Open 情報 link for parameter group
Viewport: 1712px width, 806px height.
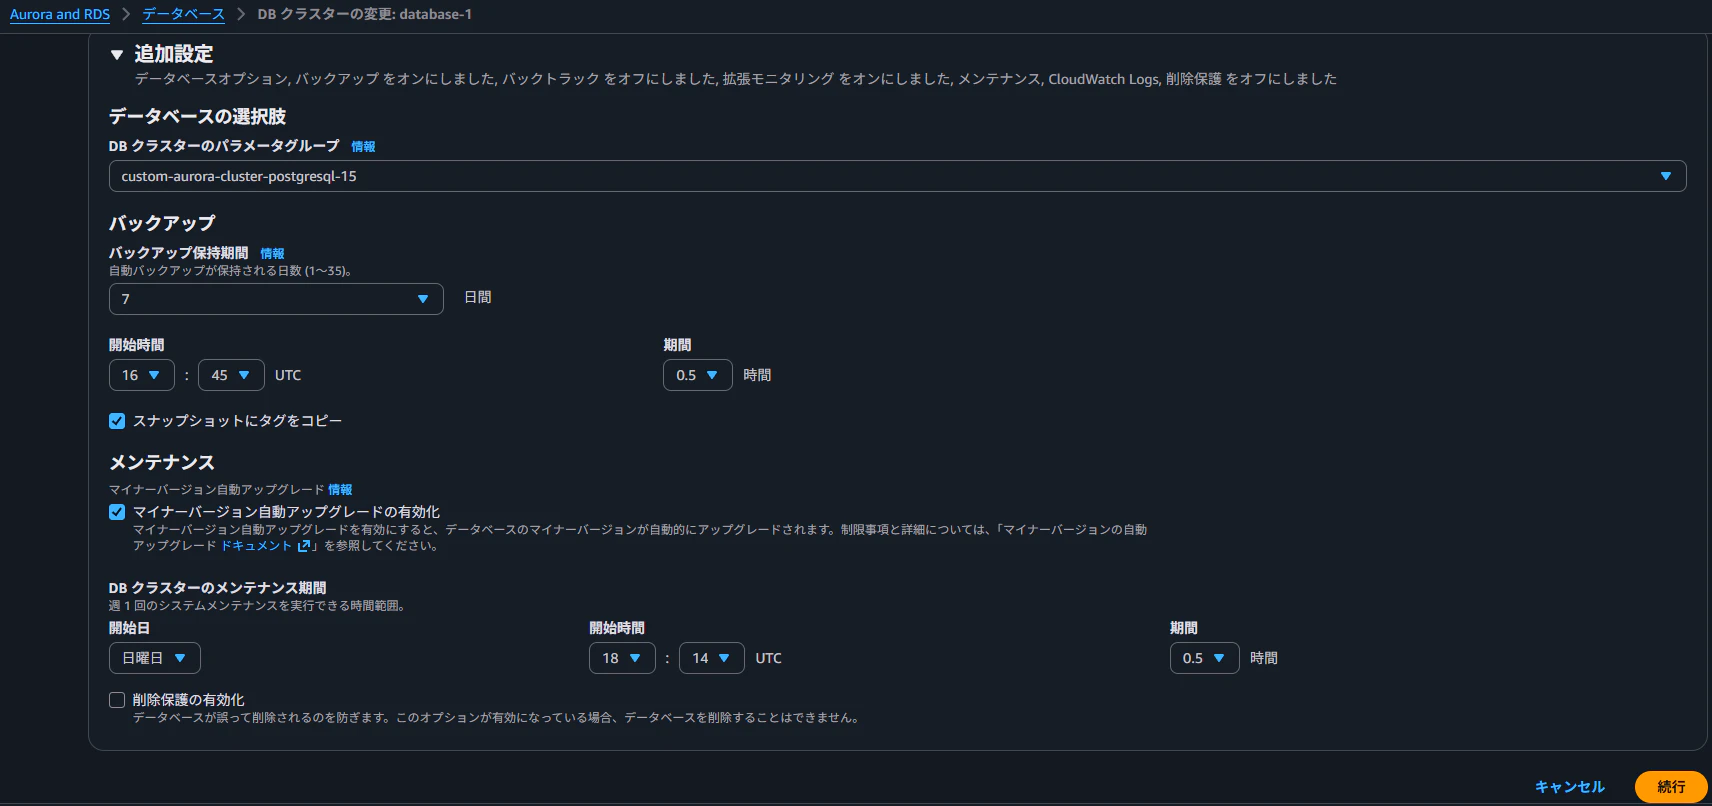click(363, 146)
